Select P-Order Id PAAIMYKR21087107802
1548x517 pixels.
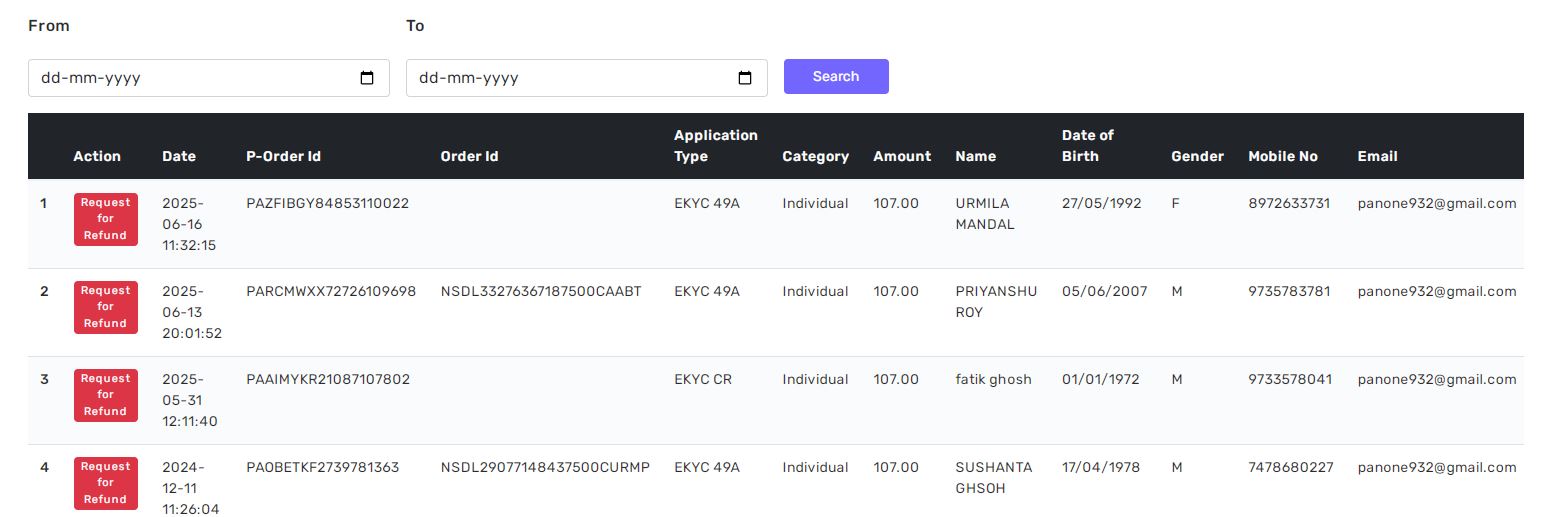(327, 379)
